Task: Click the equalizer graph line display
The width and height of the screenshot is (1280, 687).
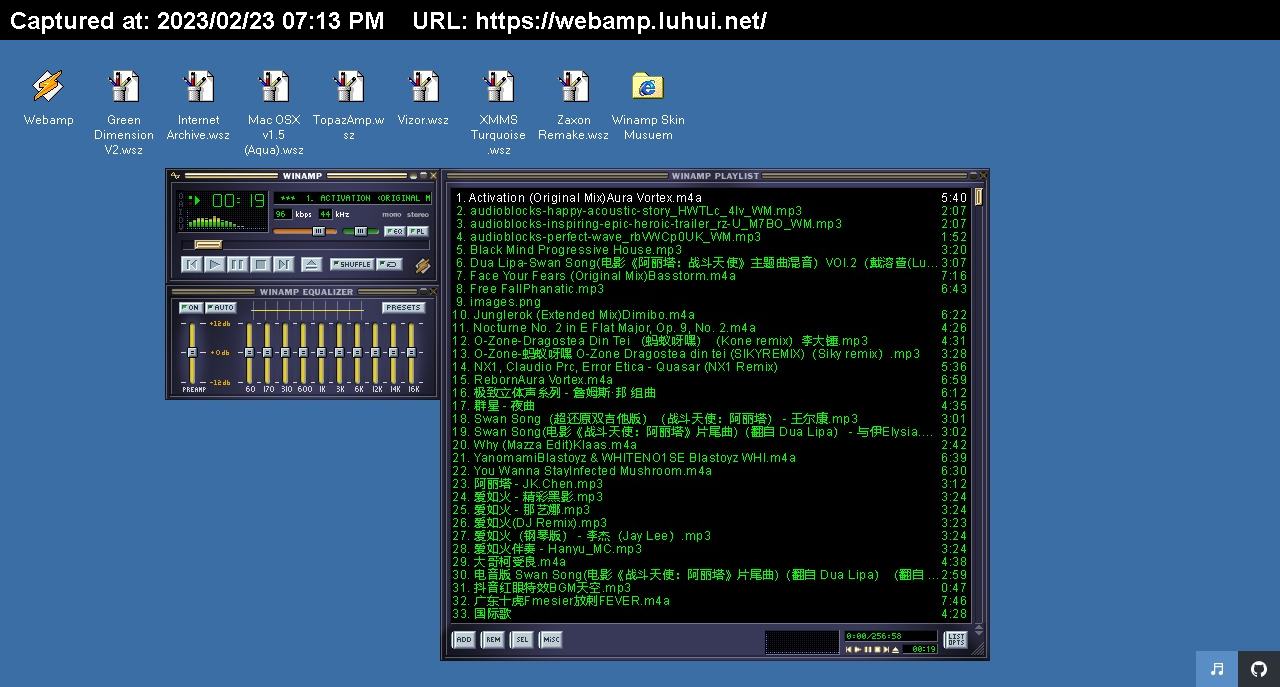Action: tap(307, 310)
